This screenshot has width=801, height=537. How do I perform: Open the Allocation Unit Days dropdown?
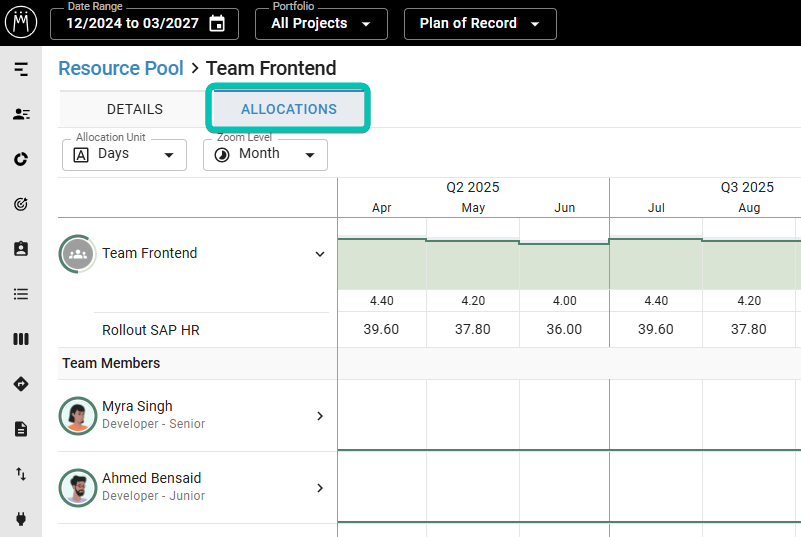[124, 154]
